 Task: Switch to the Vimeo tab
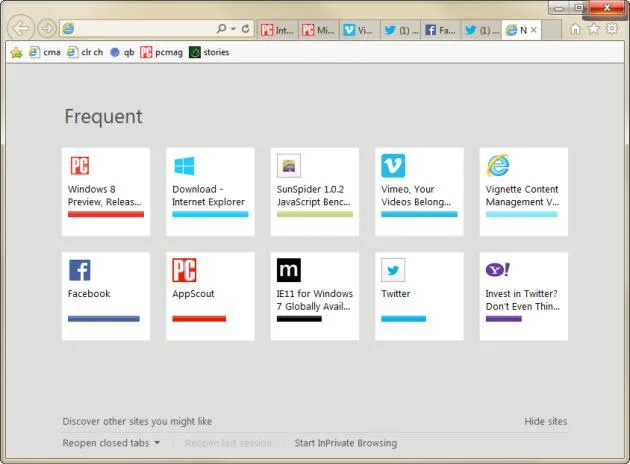359,30
